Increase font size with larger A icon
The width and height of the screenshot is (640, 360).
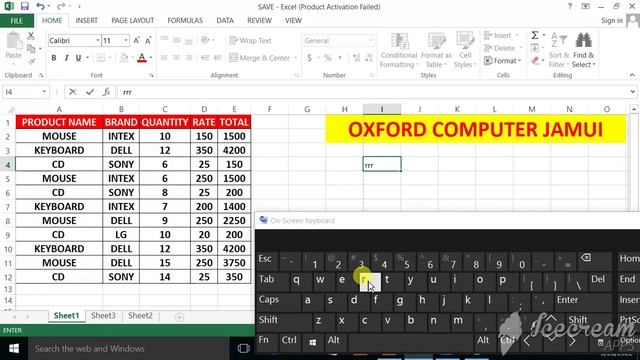click(x=136, y=40)
